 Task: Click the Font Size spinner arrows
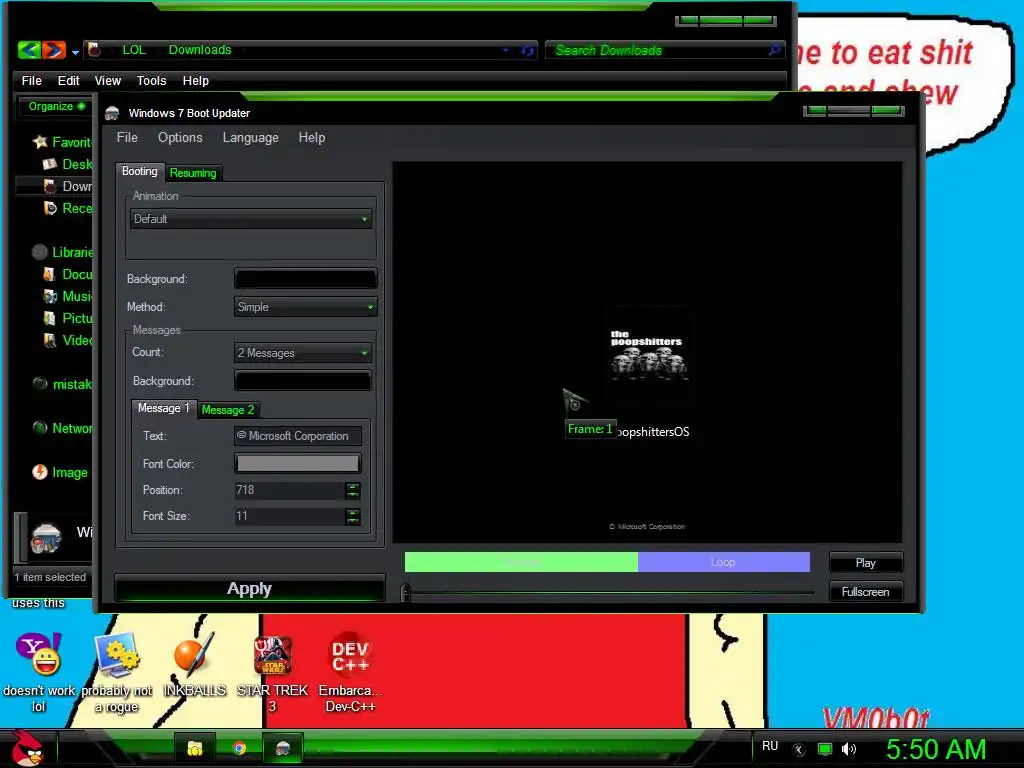click(x=353, y=517)
